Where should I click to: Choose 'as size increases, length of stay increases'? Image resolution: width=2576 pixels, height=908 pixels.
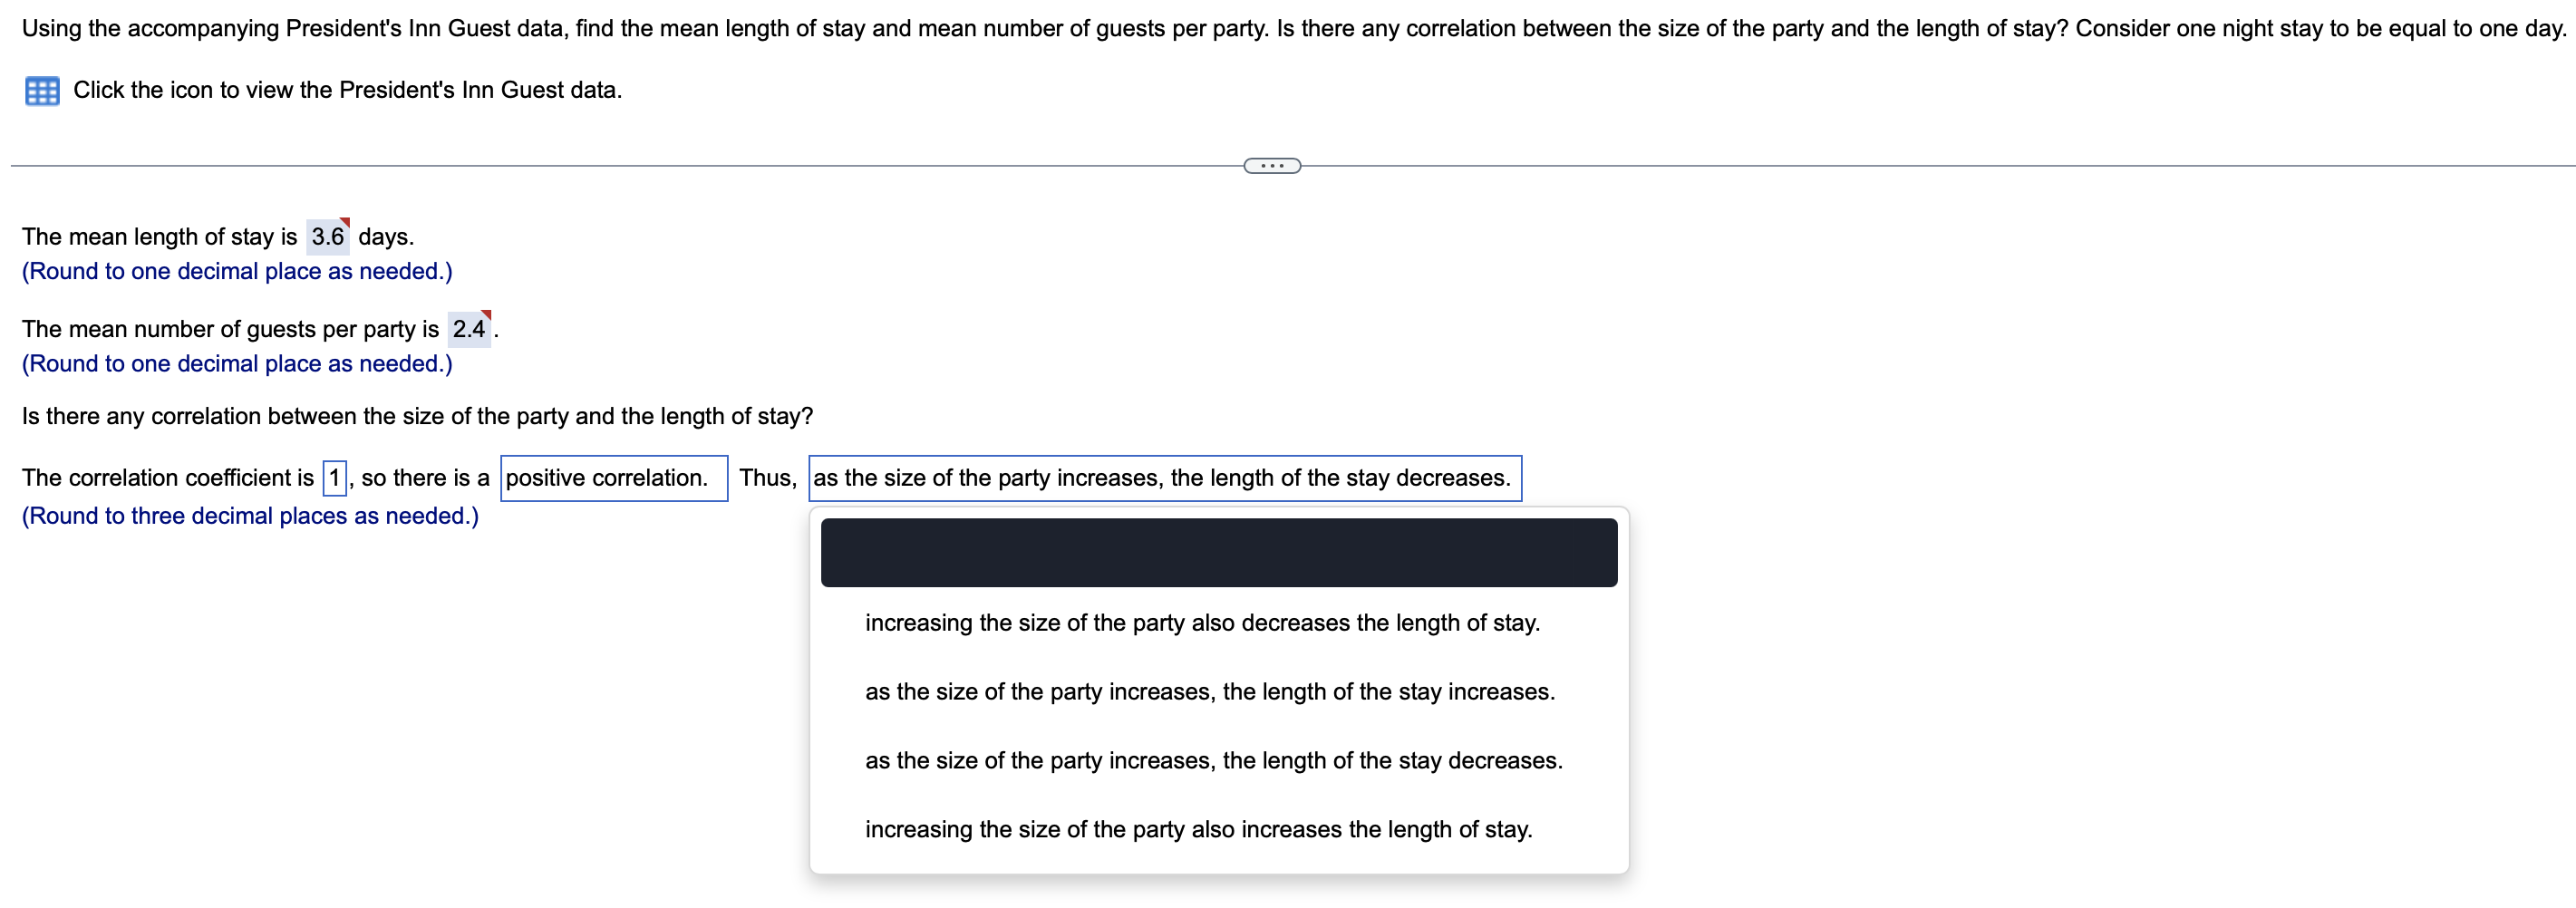pos(1219,692)
